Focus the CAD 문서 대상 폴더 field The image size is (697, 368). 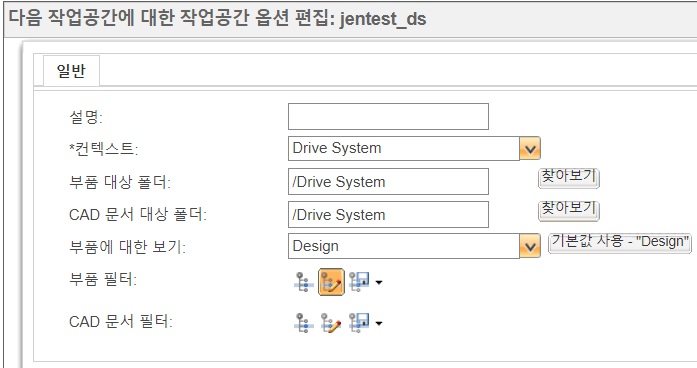click(x=388, y=214)
